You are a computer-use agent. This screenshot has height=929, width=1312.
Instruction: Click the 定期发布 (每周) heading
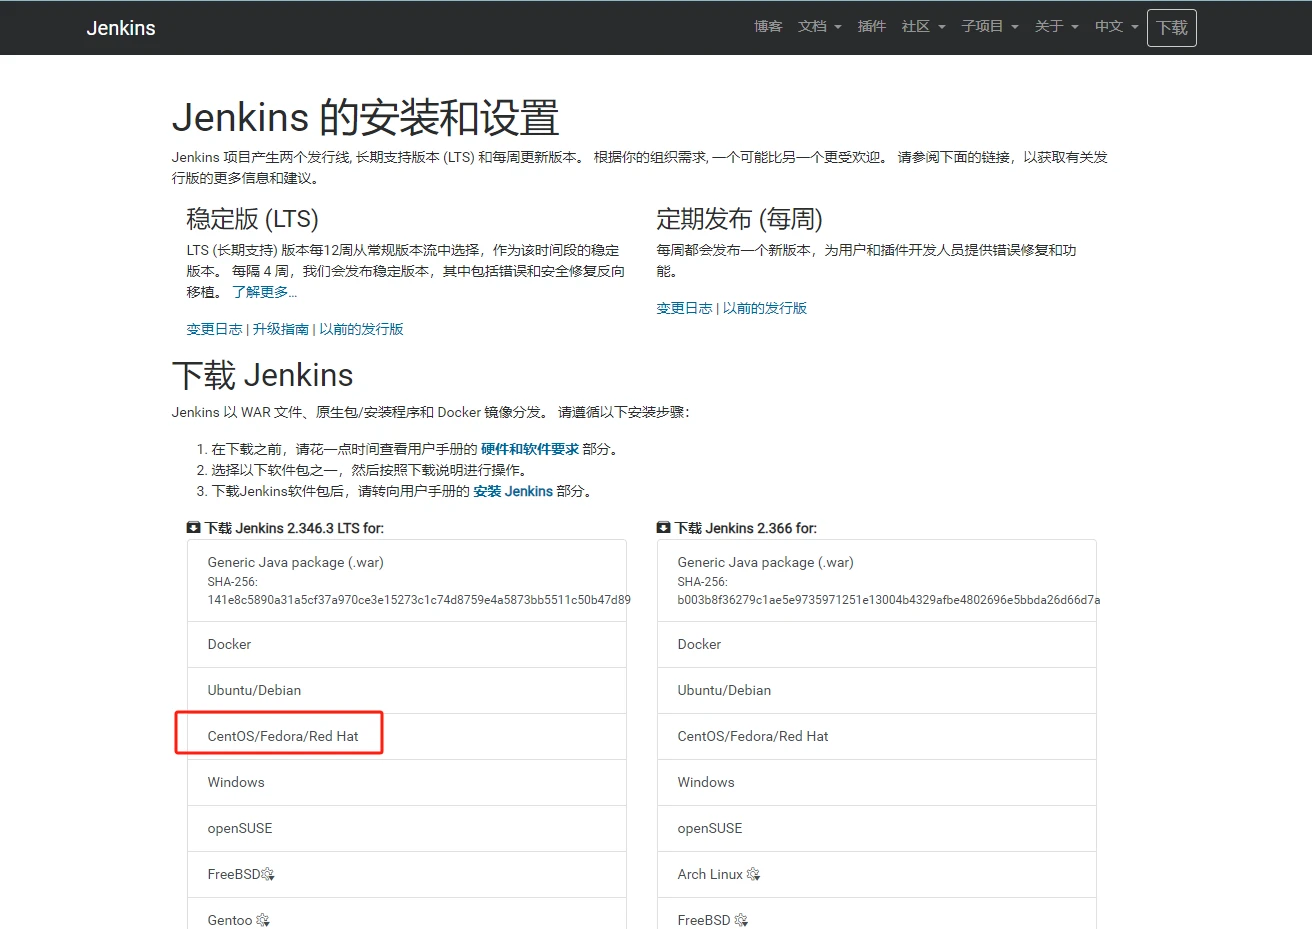[739, 219]
